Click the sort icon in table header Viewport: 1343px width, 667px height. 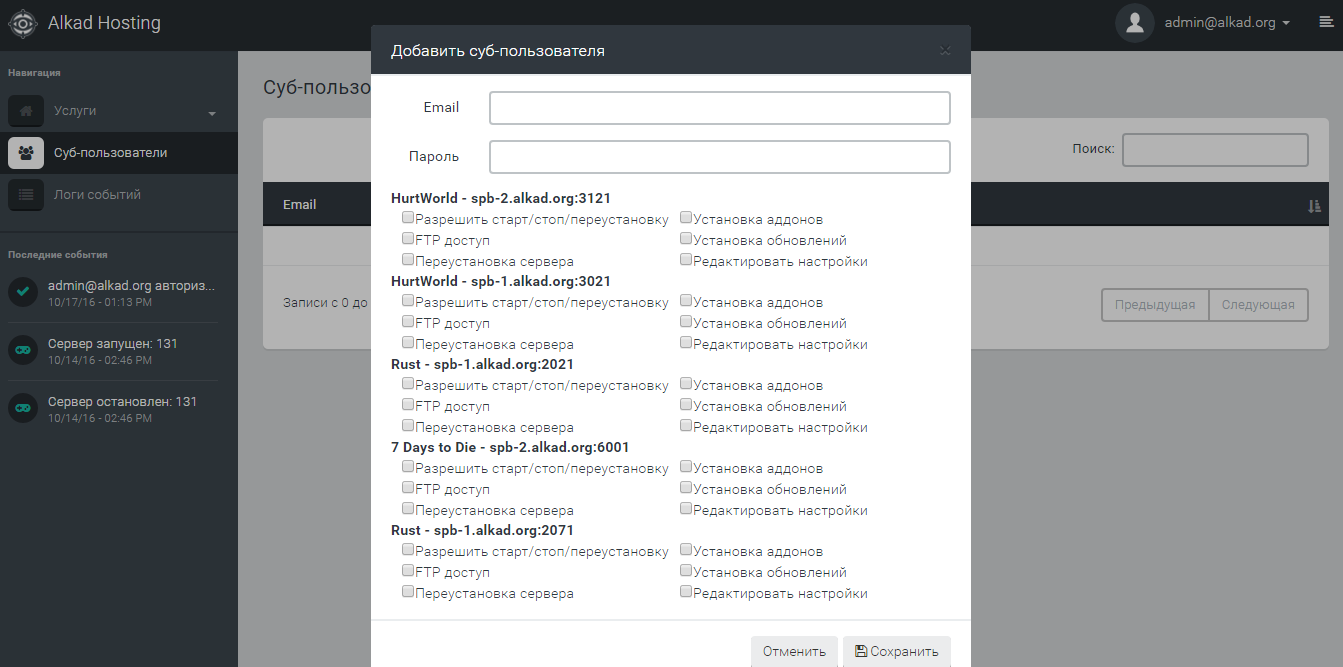click(x=1314, y=205)
